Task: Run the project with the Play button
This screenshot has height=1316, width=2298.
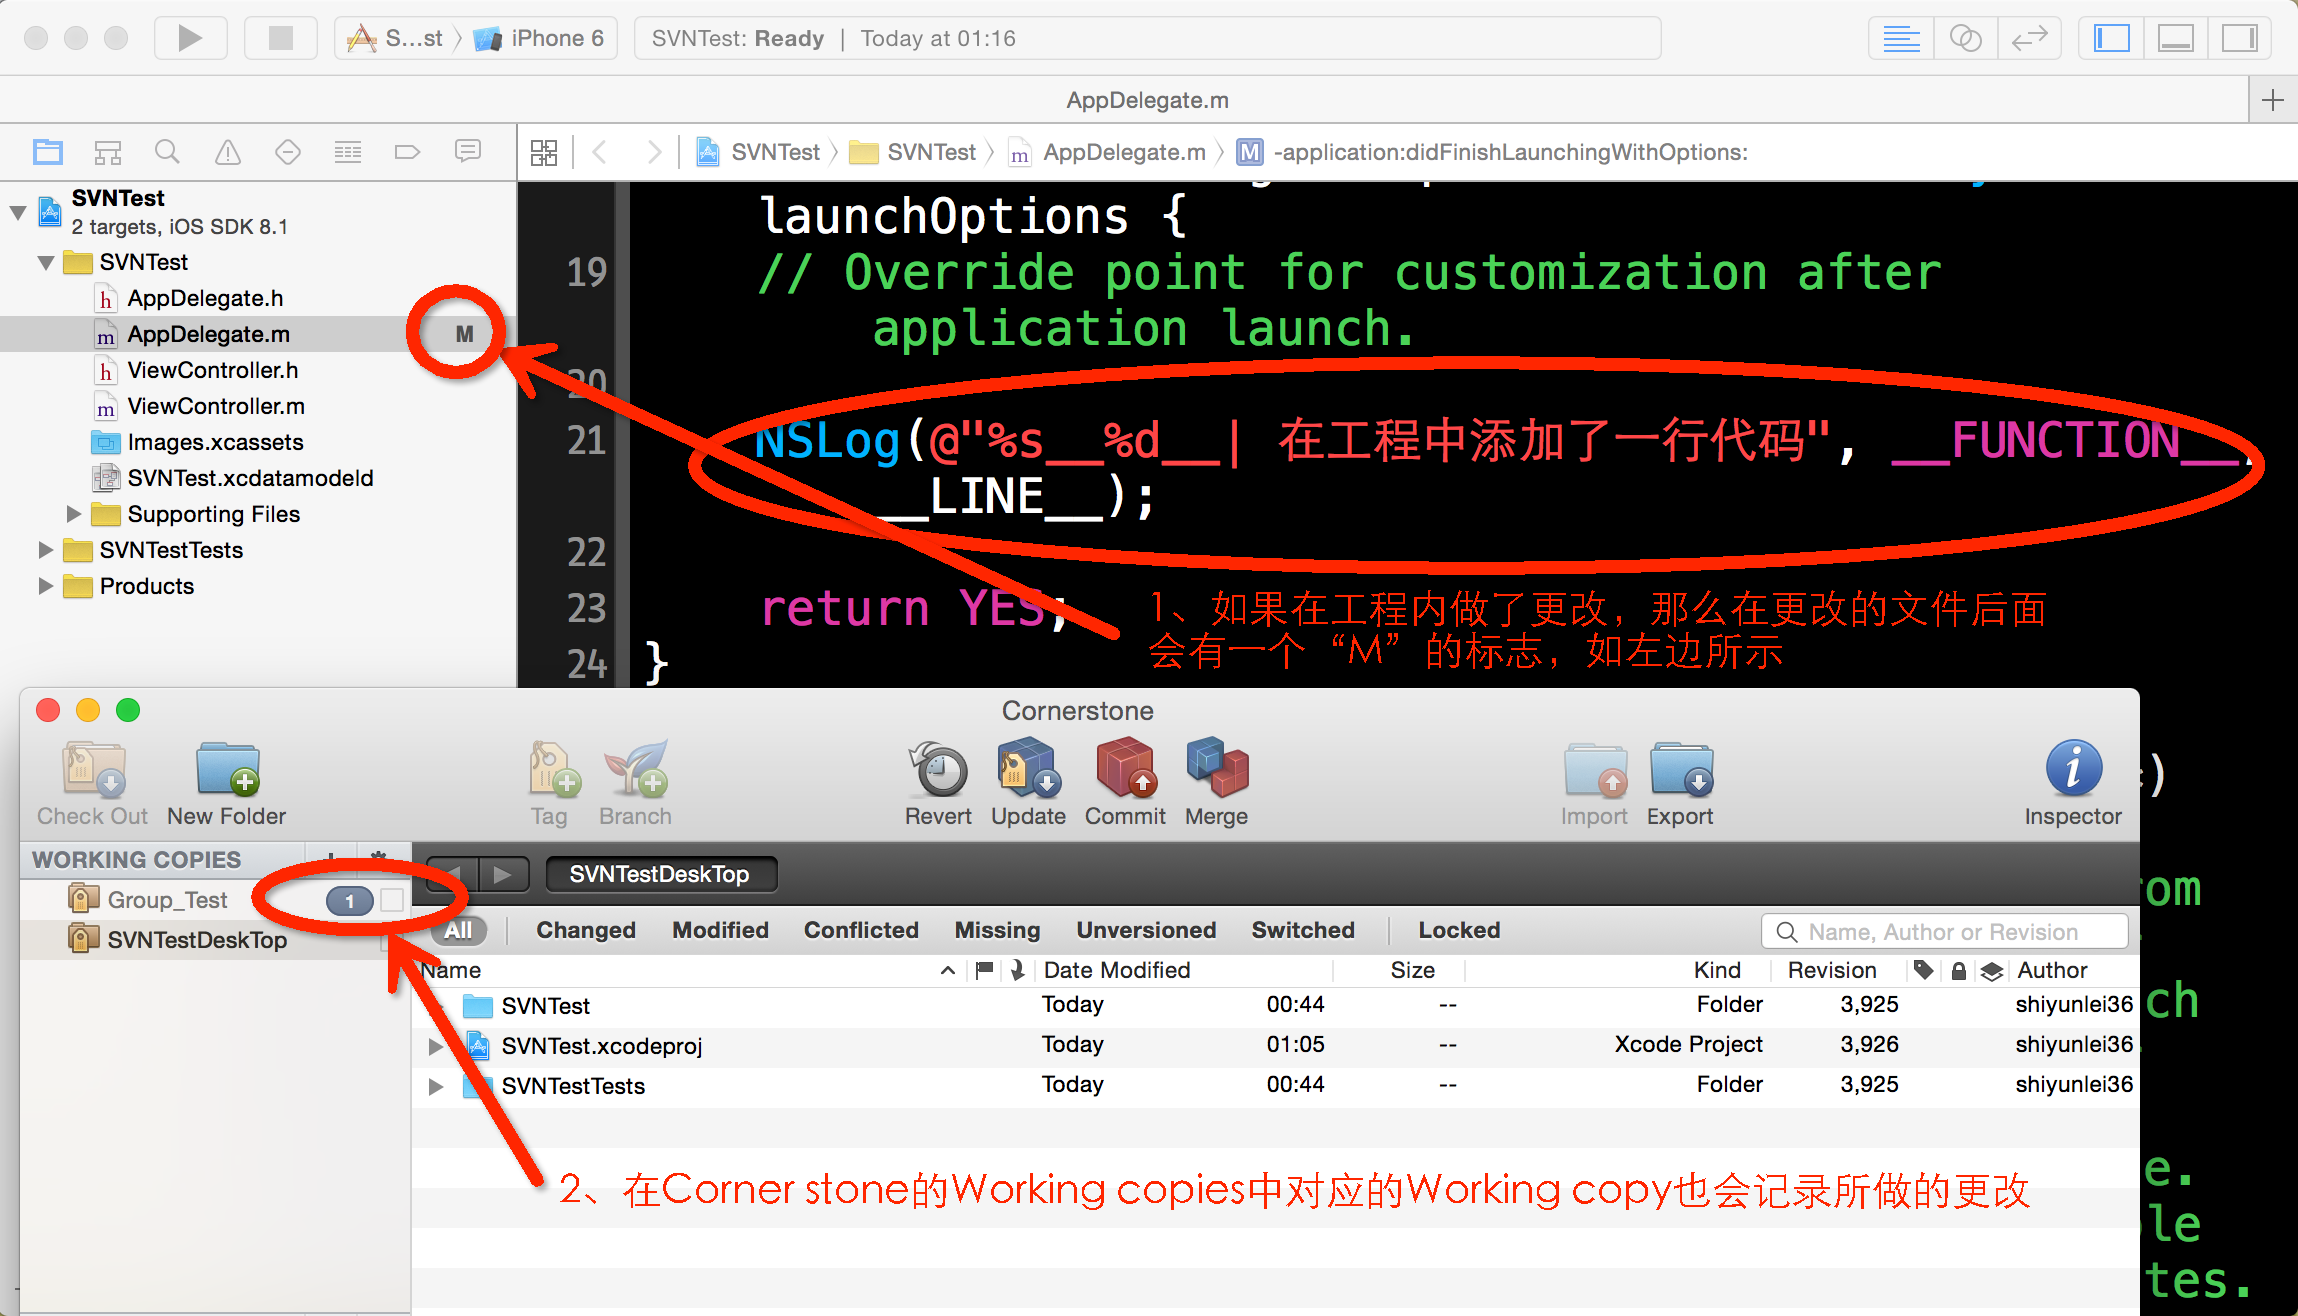Action: (190, 38)
